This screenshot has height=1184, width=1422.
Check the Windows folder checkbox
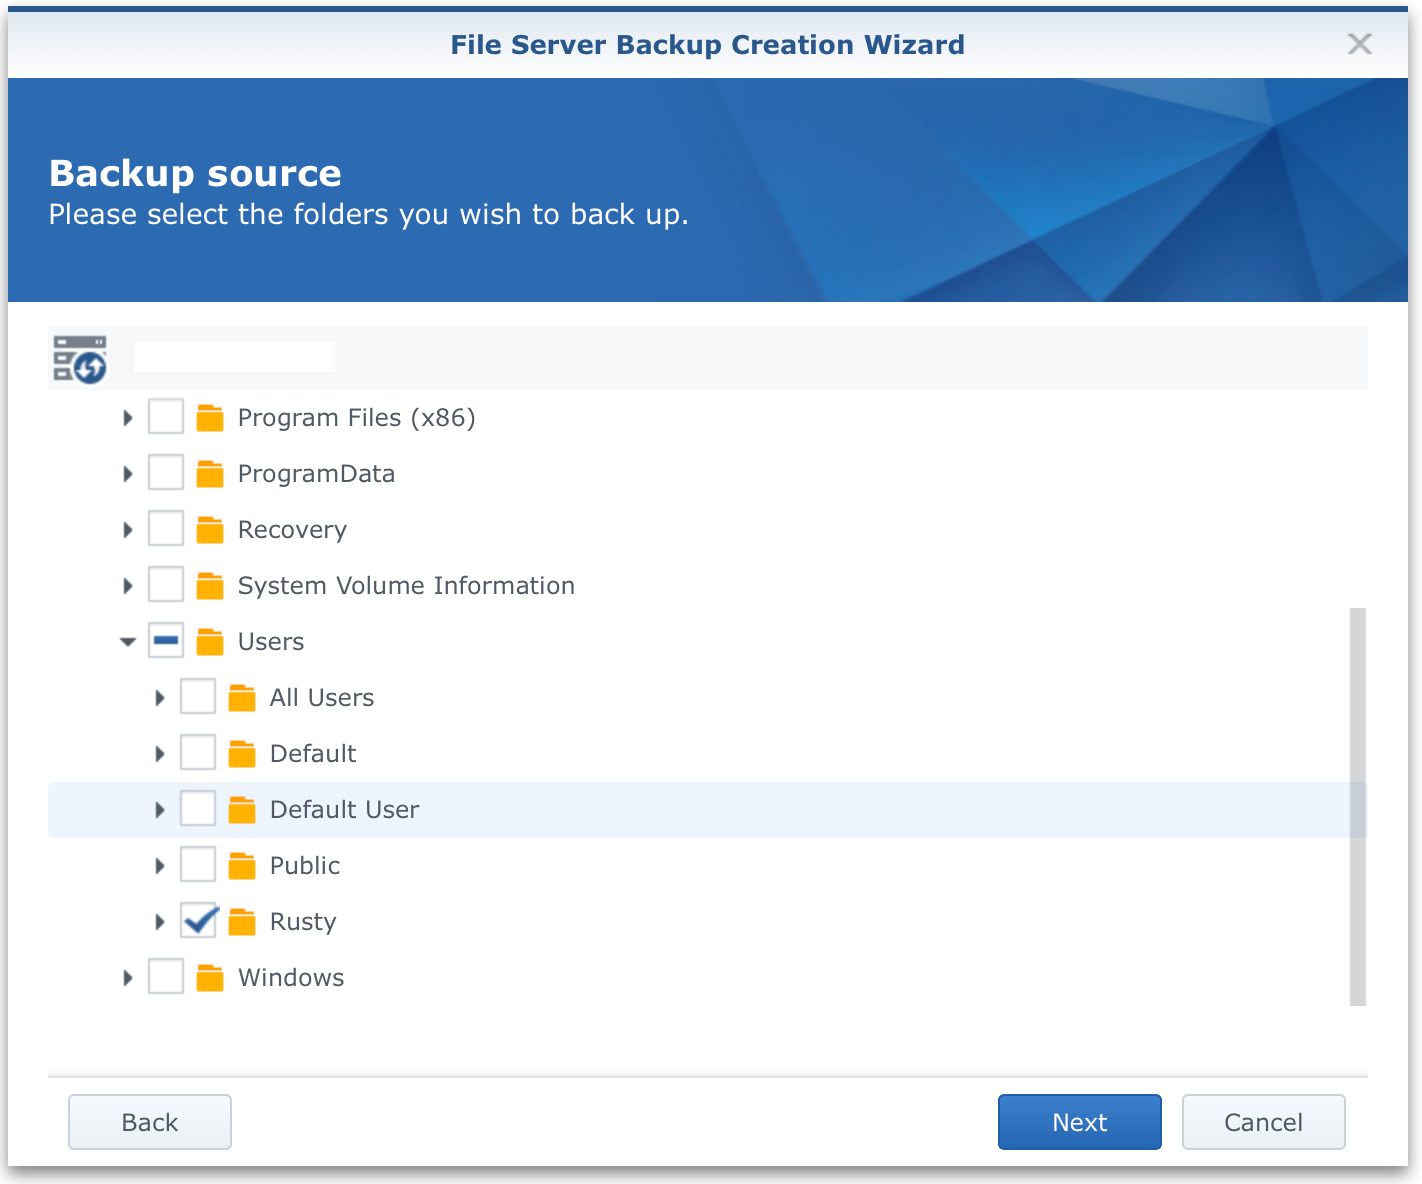(166, 976)
